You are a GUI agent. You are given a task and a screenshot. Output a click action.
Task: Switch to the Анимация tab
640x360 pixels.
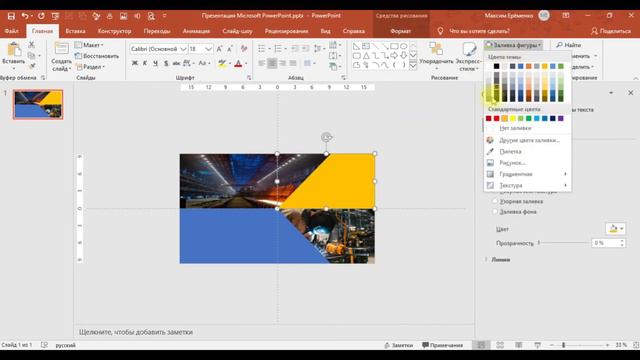(x=196, y=31)
